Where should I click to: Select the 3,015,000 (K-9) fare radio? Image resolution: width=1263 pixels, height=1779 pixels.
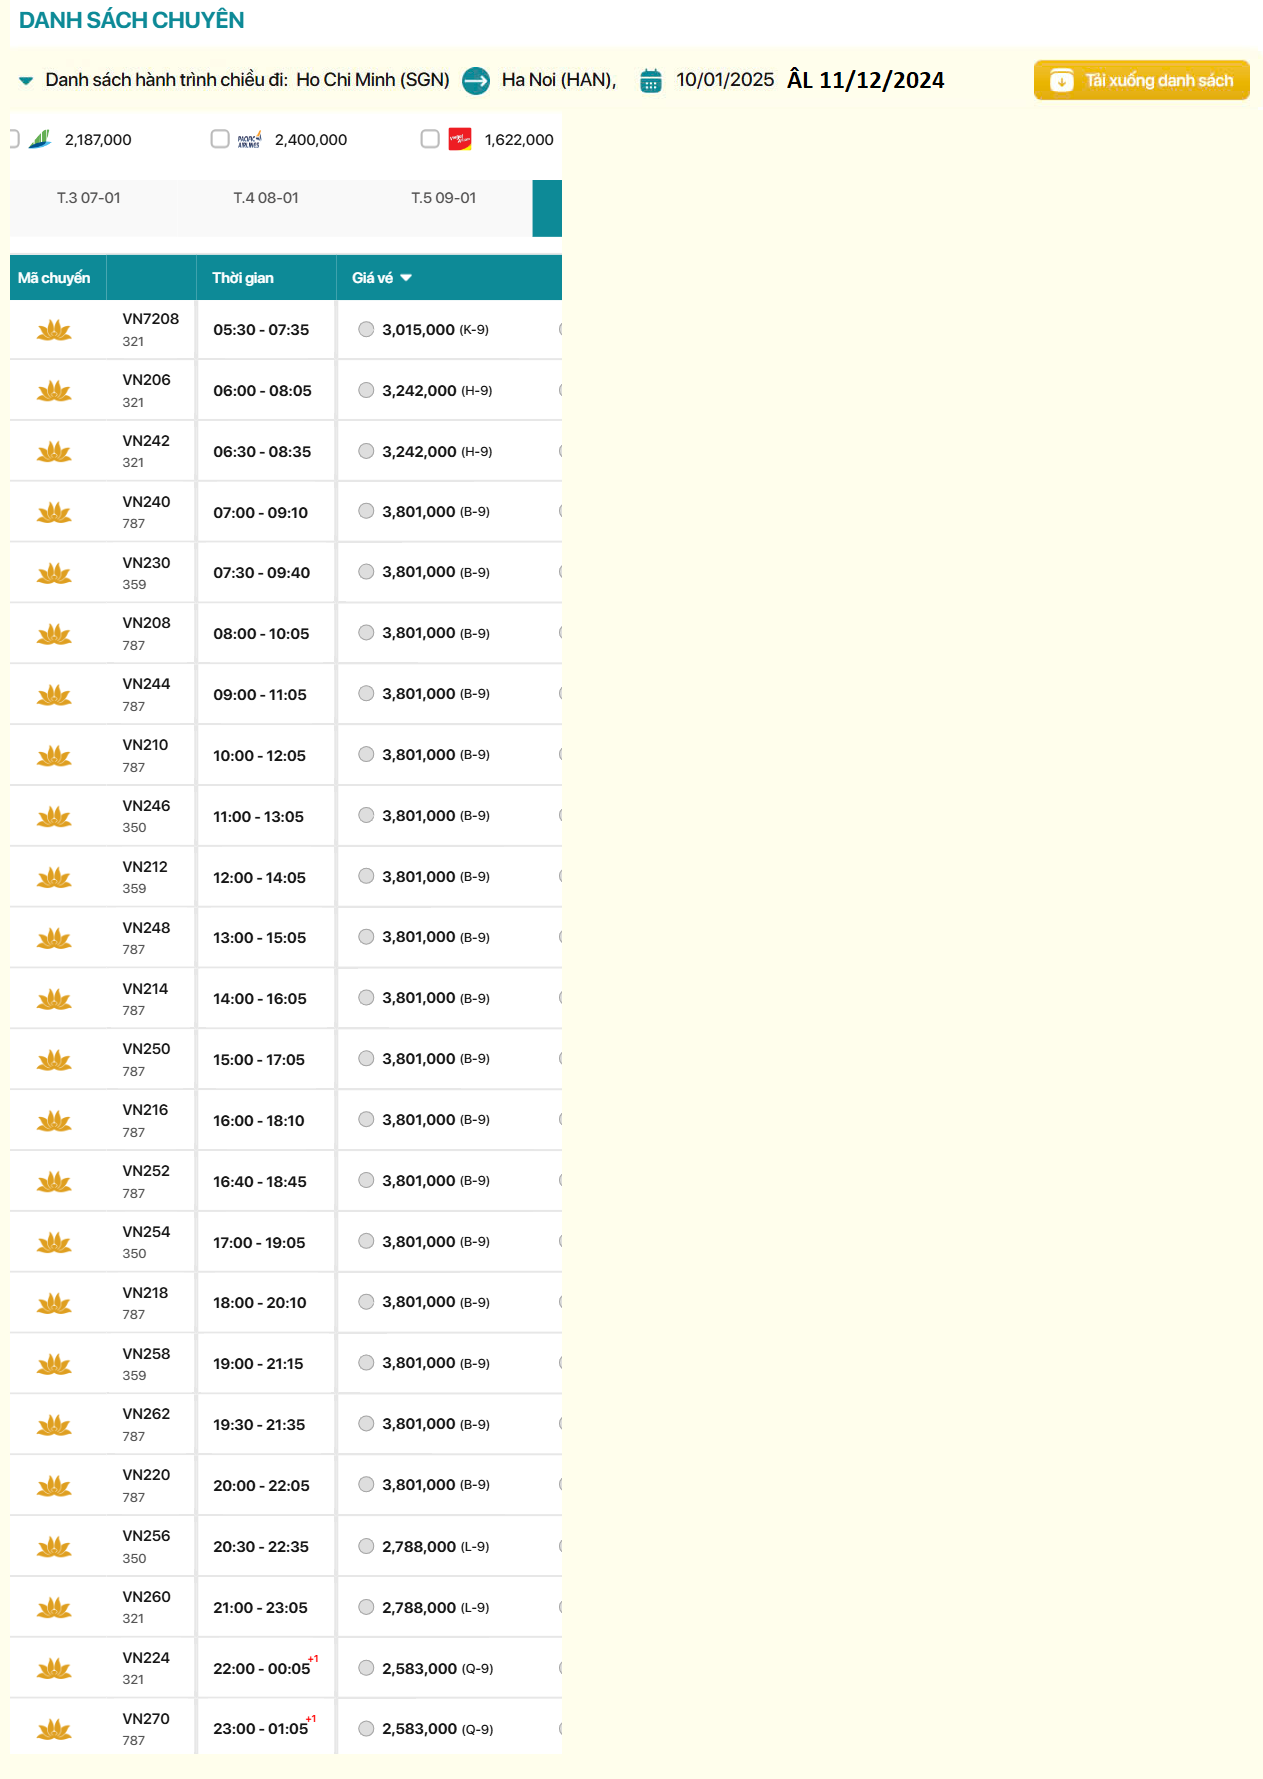(x=366, y=329)
